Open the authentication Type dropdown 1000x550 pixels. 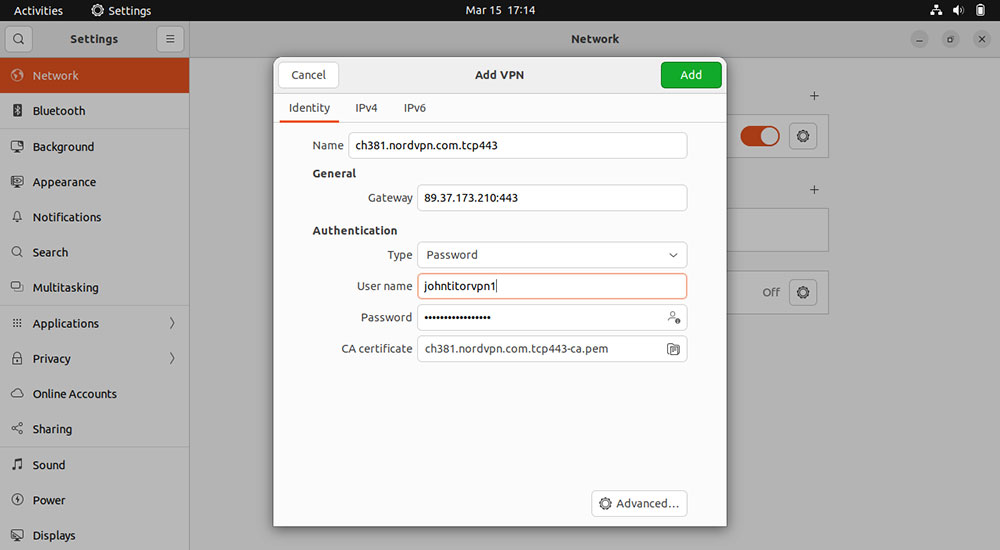[x=552, y=255]
